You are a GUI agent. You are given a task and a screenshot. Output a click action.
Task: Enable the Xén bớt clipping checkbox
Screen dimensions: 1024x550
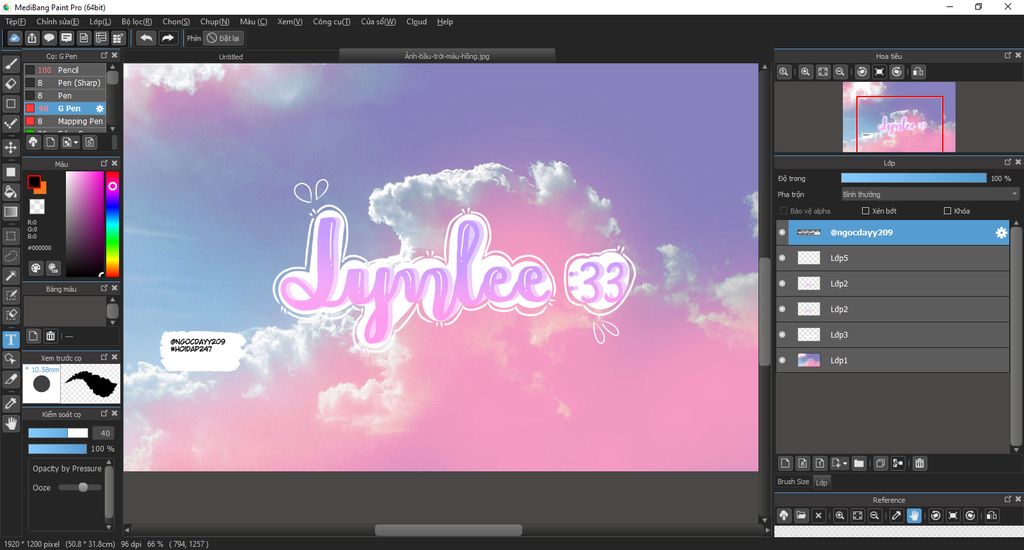coord(865,211)
